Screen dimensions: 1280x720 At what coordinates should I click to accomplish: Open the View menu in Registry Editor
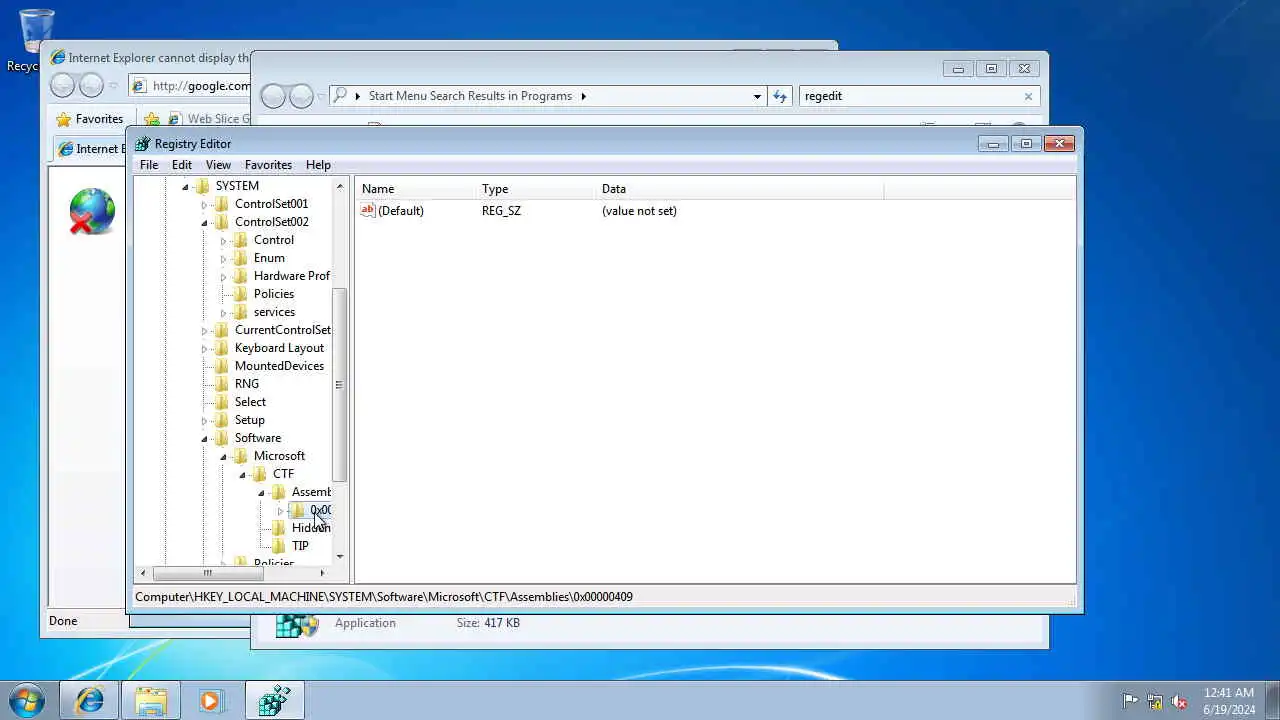coord(218,165)
